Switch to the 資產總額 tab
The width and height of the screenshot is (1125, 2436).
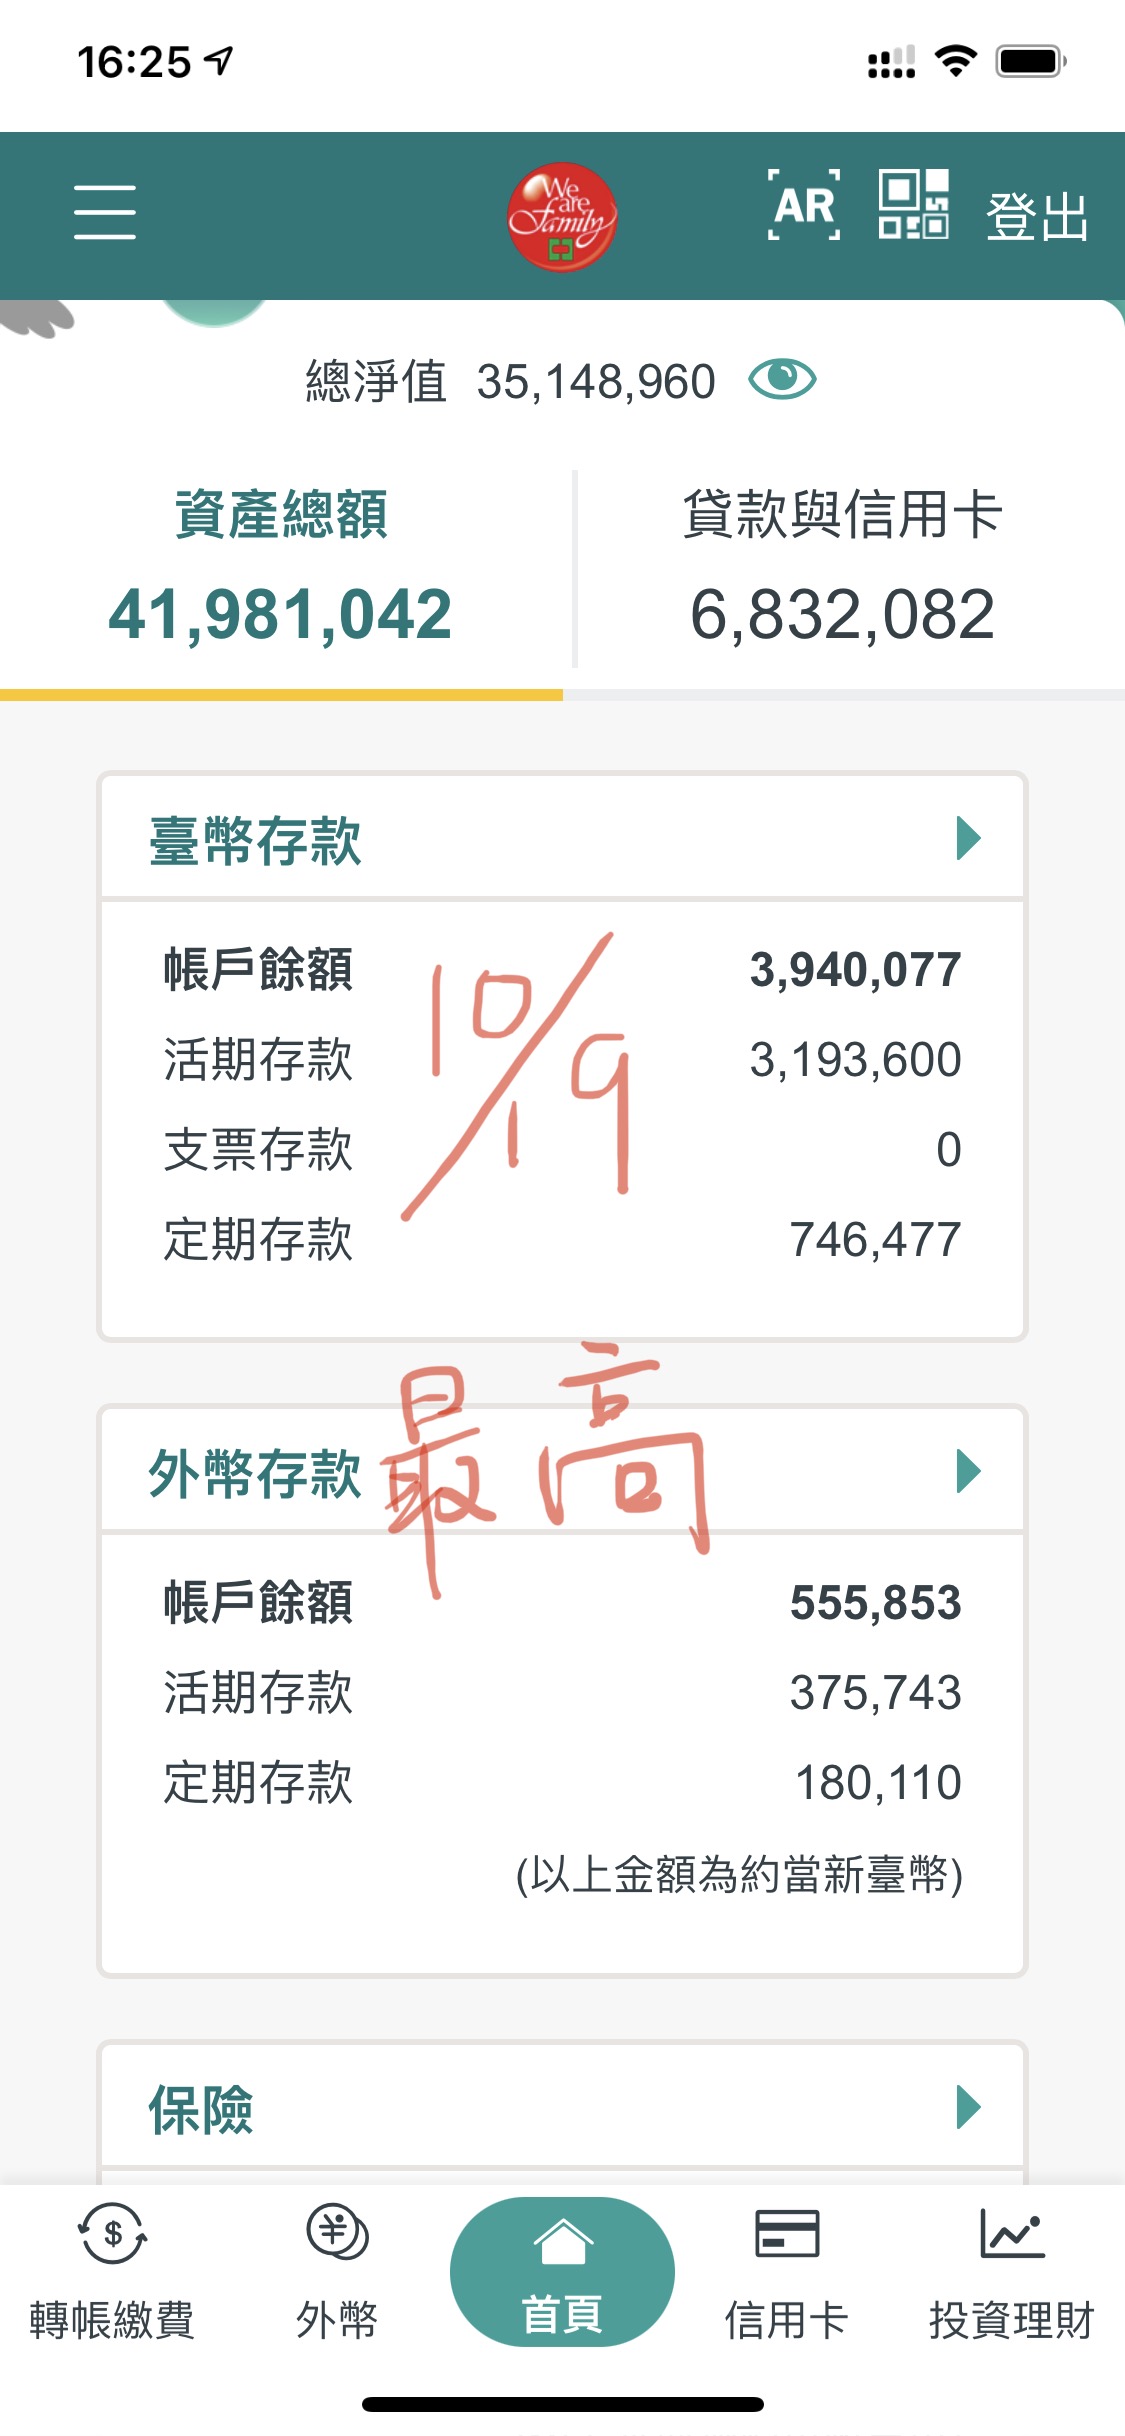(x=281, y=567)
